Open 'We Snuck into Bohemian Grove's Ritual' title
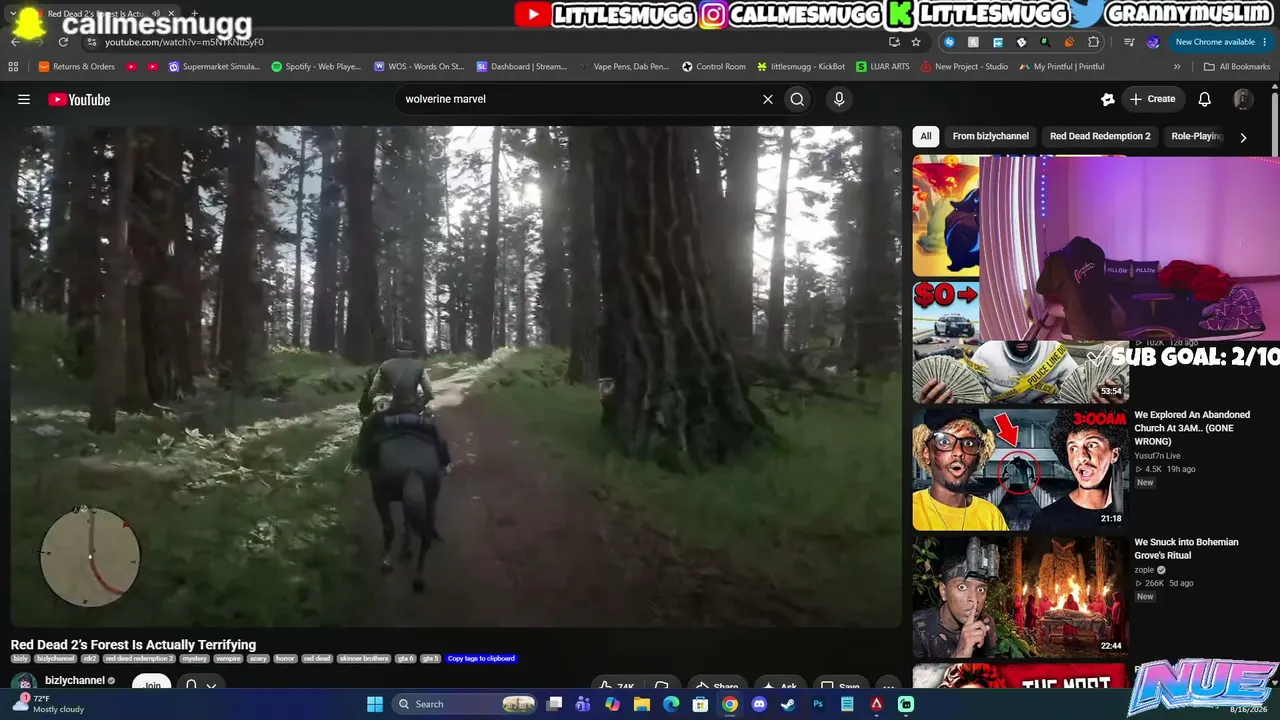 [x=1186, y=549]
